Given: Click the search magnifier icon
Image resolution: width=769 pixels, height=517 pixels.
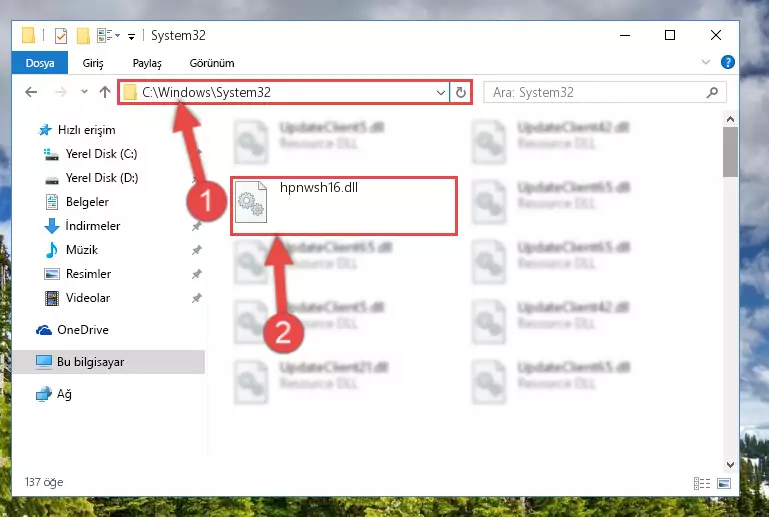Looking at the screenshot, I should point(713,92).
